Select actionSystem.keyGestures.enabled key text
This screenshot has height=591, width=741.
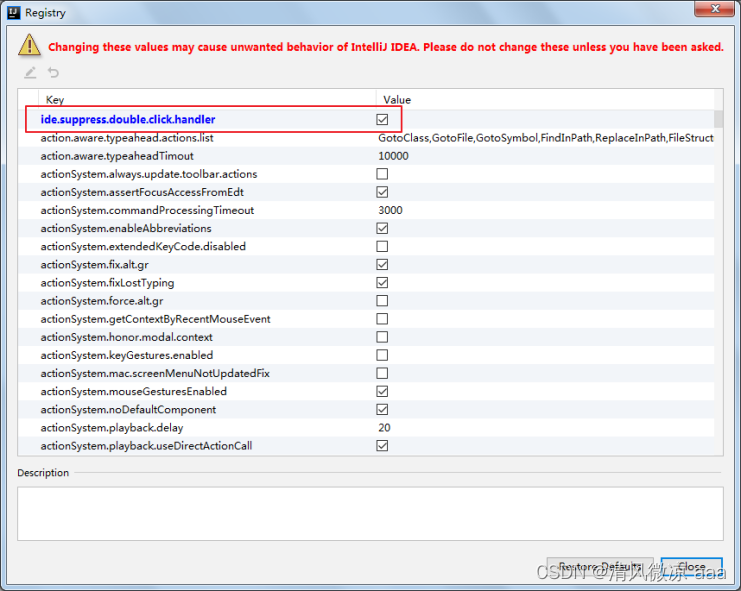click(x=127, y=355)
